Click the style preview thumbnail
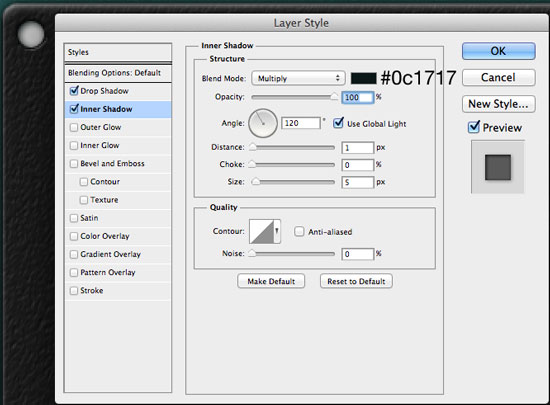Screen dimensions: 550x405 (498, 167)
